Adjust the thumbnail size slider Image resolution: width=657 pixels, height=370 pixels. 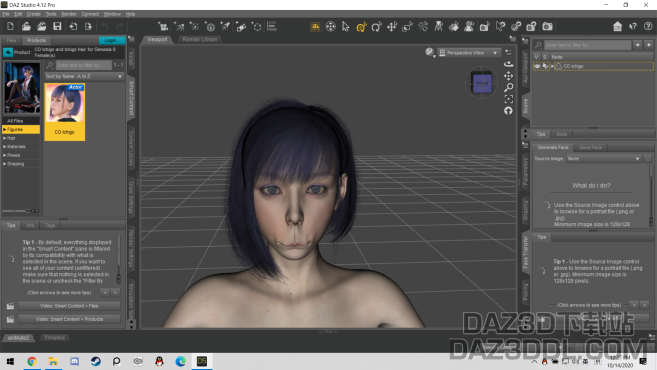coord(21,211)
